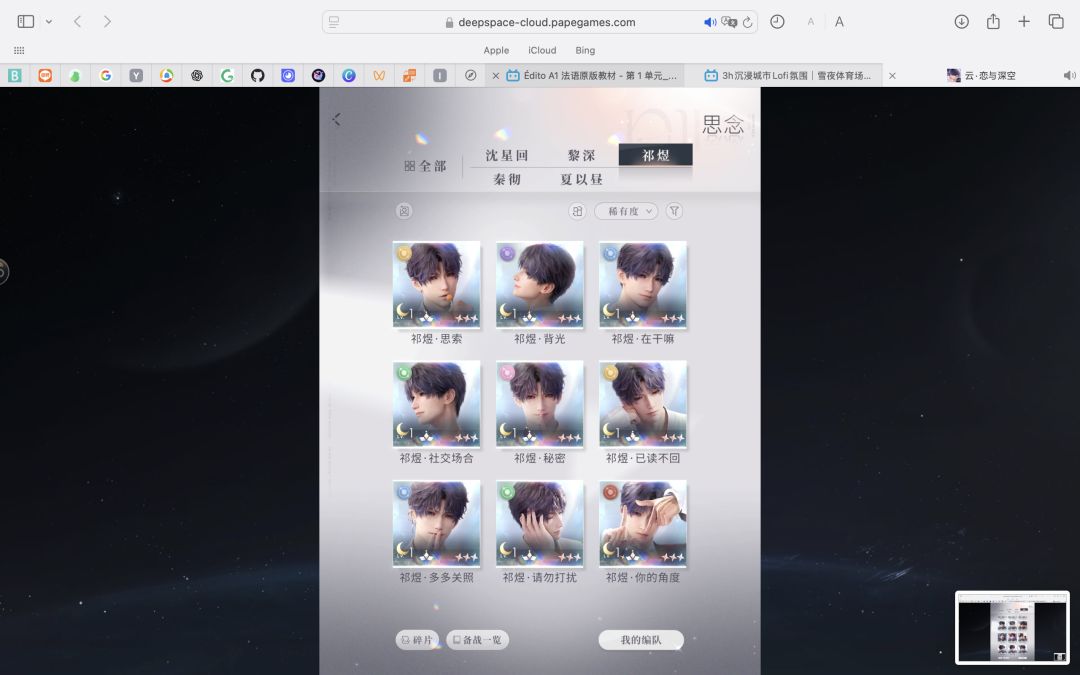
Task: Open the funnel filter icon
Action: coord(674,211)
